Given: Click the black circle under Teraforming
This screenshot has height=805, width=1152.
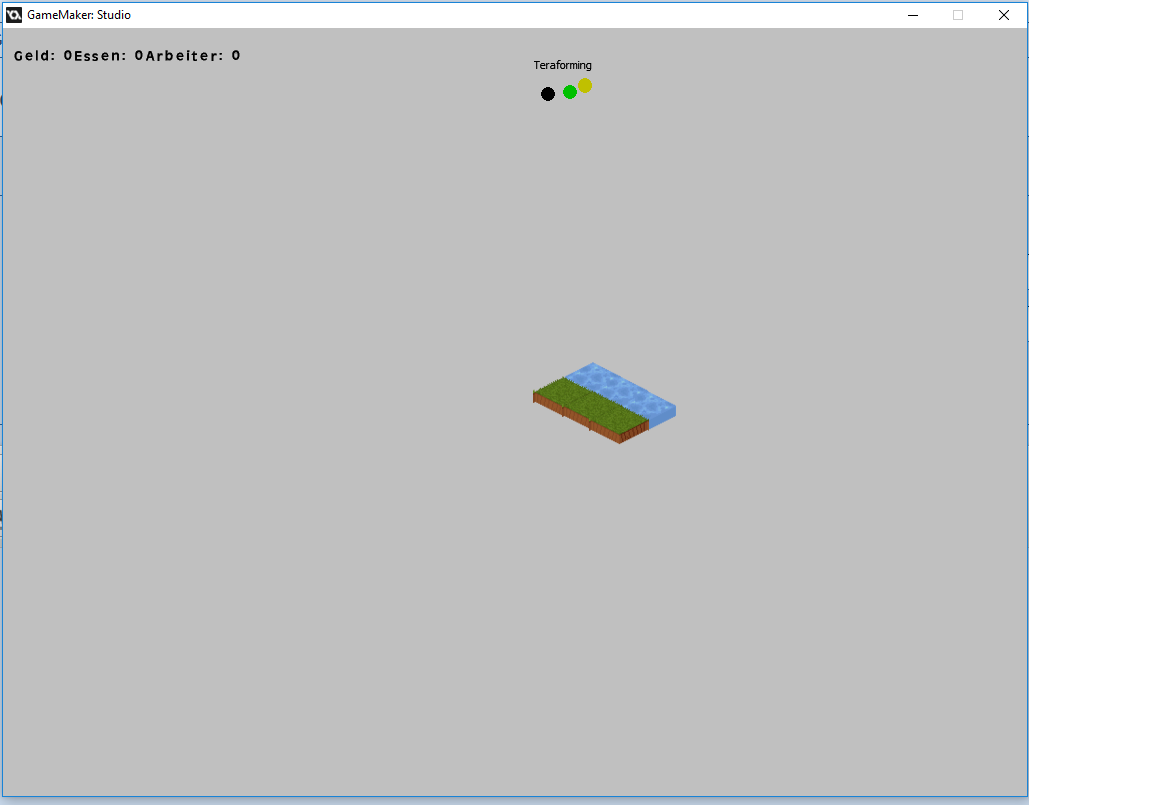Looking at the screenshot, I should 548,94.
